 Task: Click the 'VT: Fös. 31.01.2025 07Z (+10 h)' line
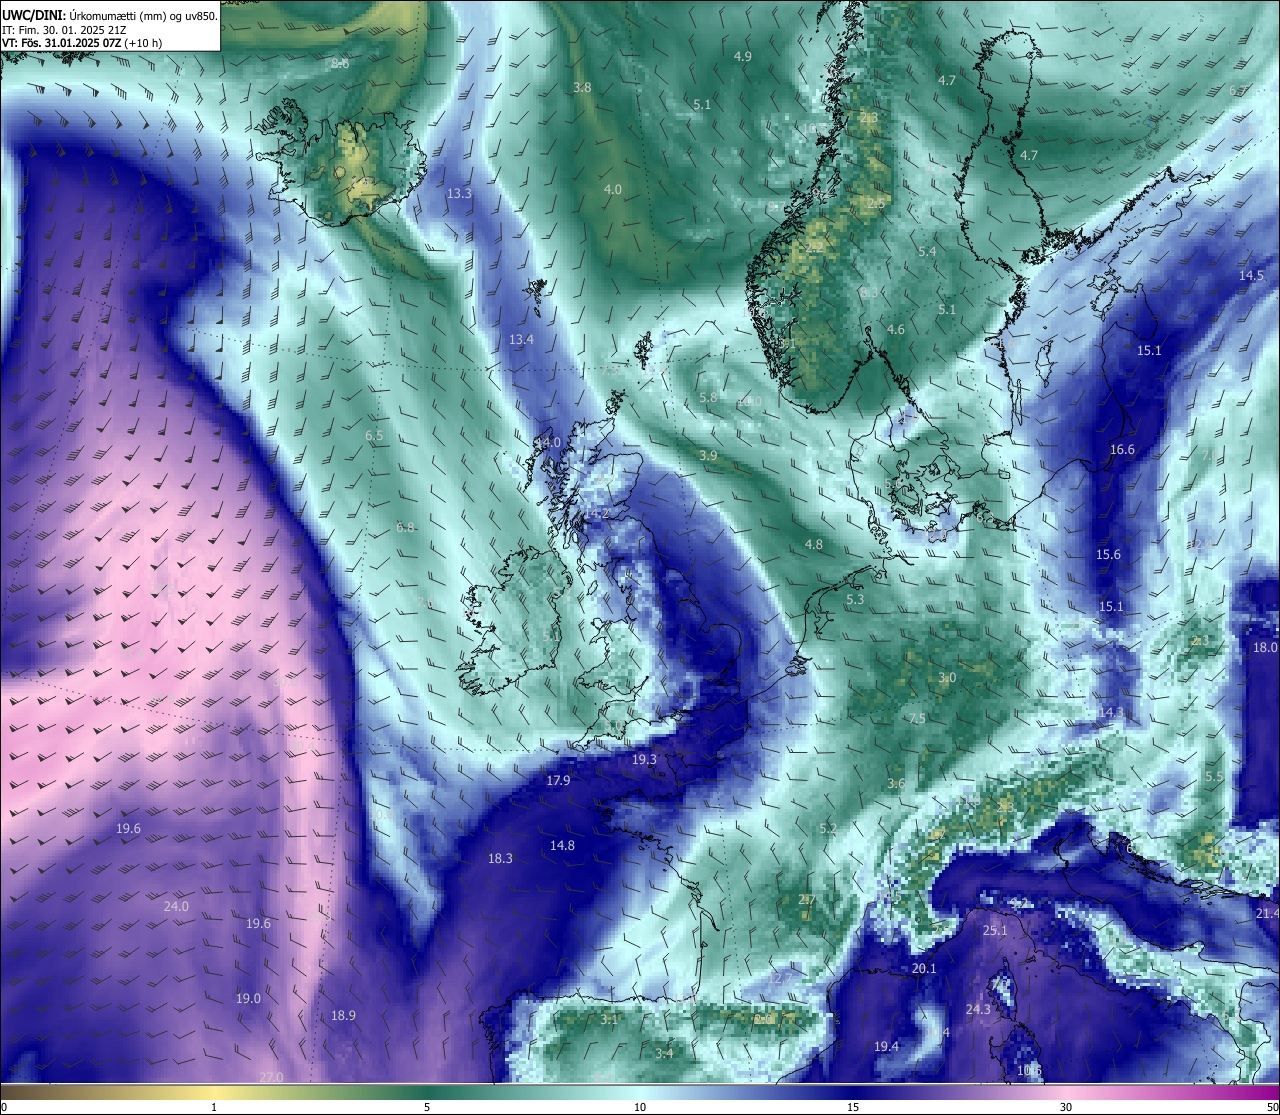(x=82, y=43)
